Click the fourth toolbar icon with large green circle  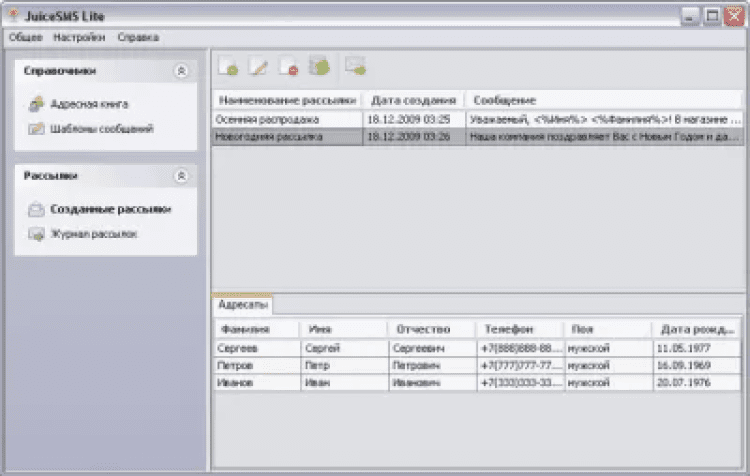320,66
